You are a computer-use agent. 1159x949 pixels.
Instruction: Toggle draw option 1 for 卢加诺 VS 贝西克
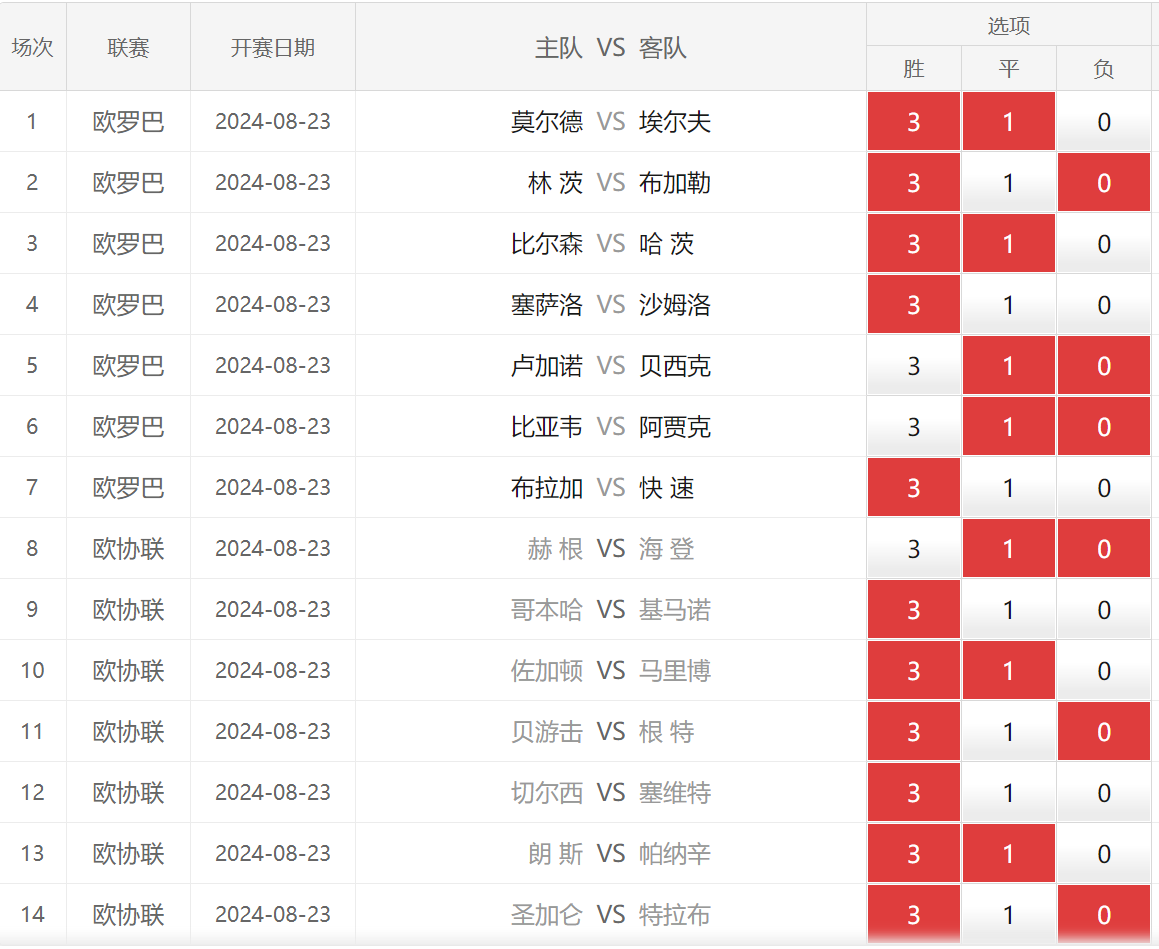(x=1008, y=365)
